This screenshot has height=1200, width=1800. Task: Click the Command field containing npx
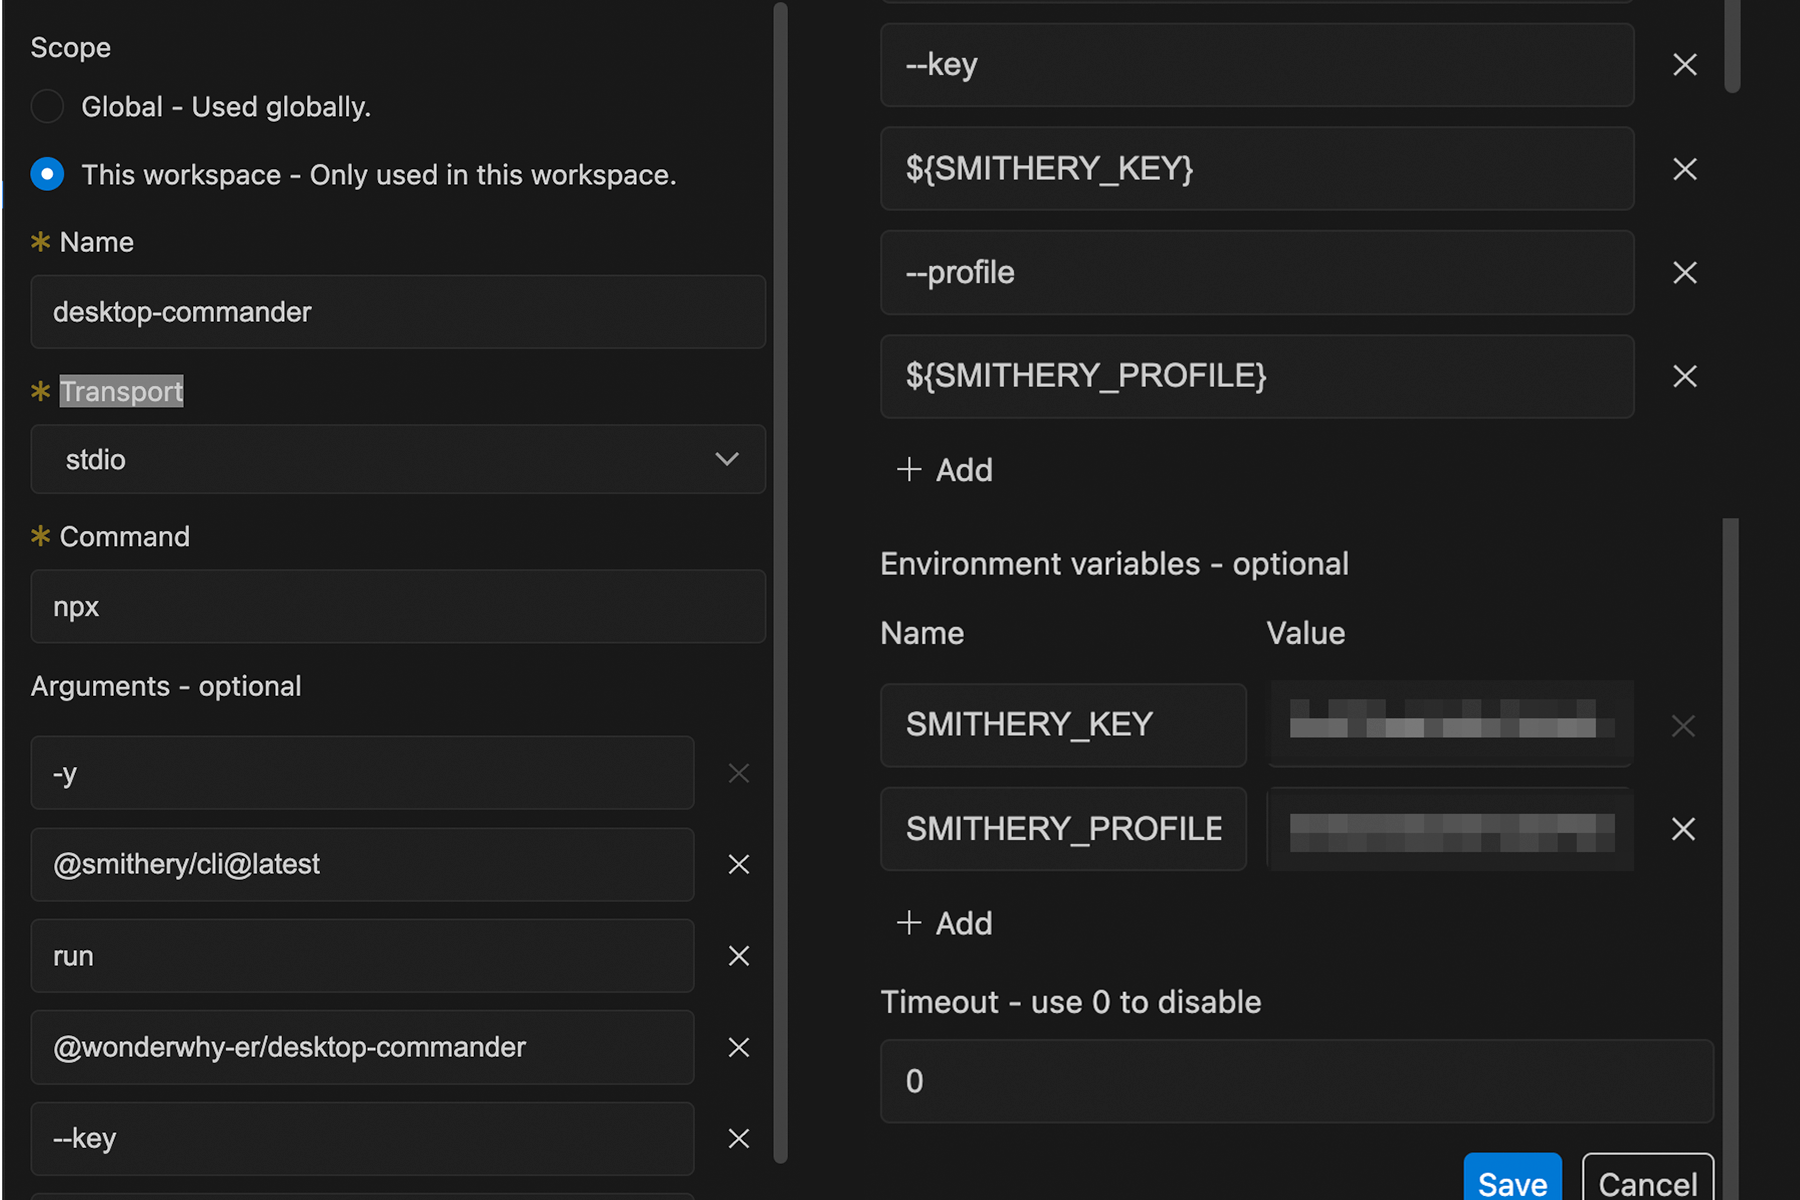click(x=398, y=607)
